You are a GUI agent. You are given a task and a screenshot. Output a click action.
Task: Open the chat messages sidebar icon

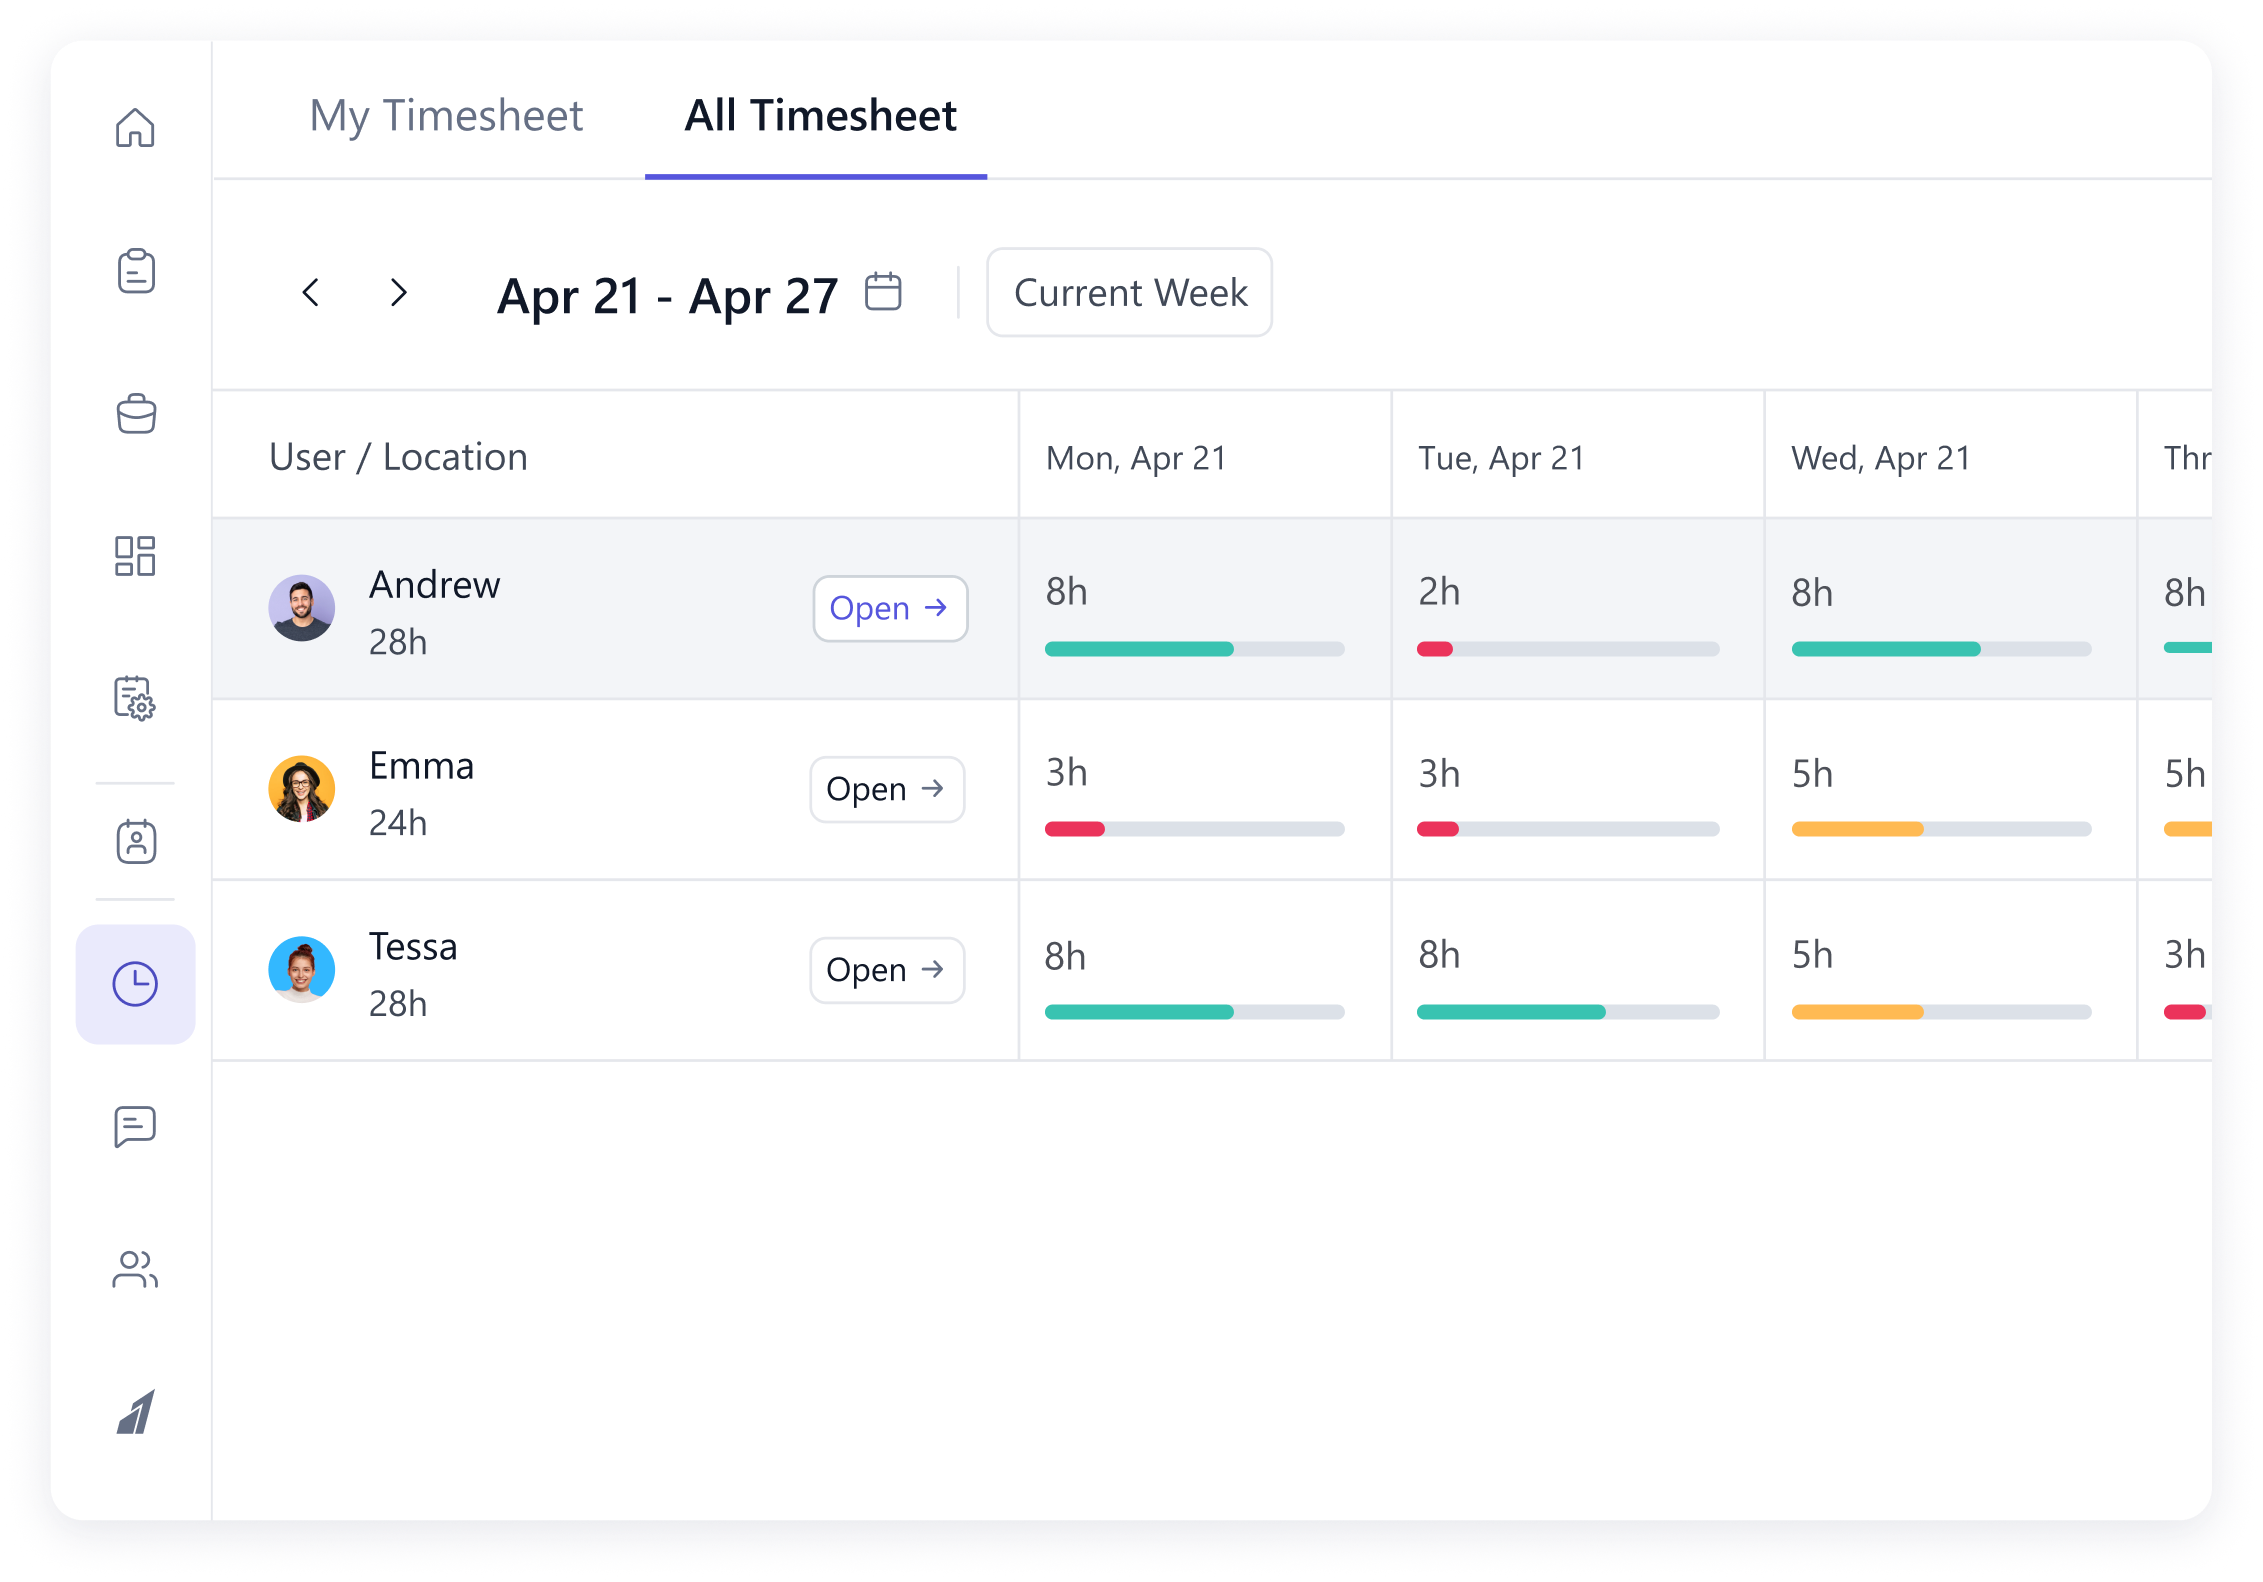[135, 1126]
